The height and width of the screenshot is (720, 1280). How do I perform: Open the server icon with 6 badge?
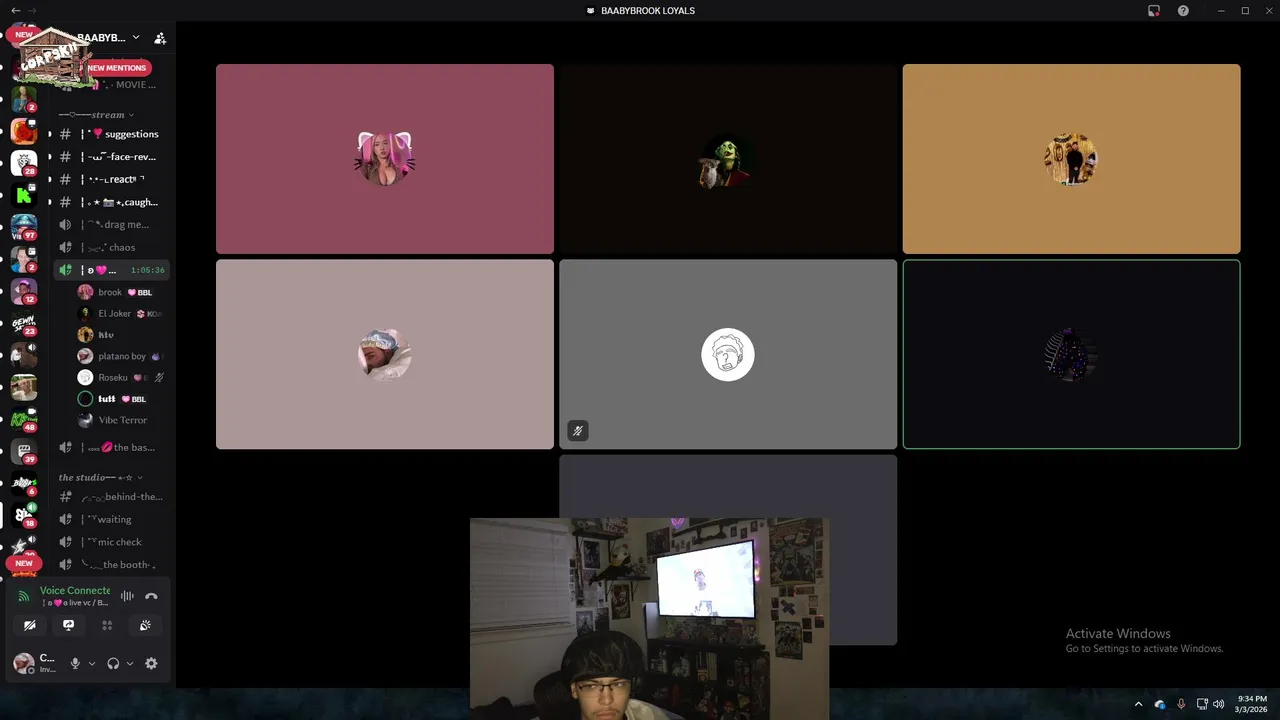(24, 483)
